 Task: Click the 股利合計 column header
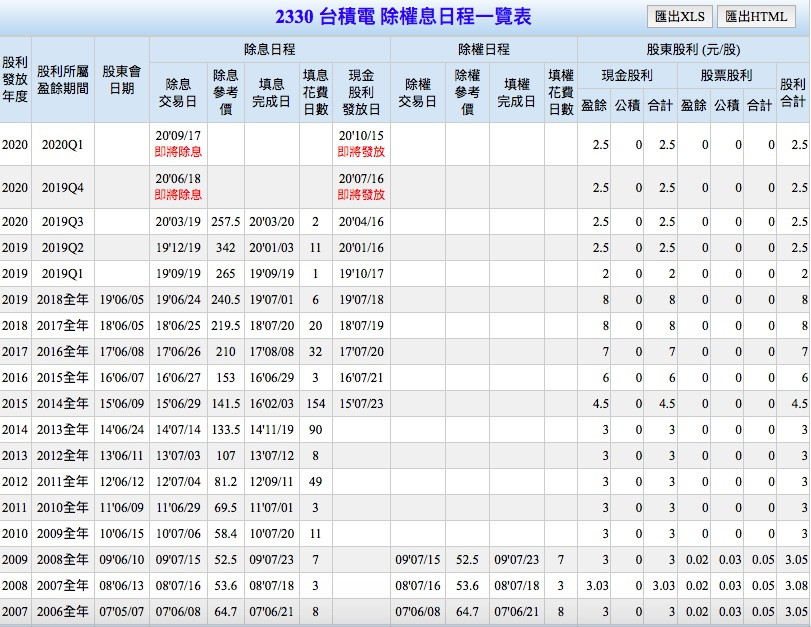(793, 92)
